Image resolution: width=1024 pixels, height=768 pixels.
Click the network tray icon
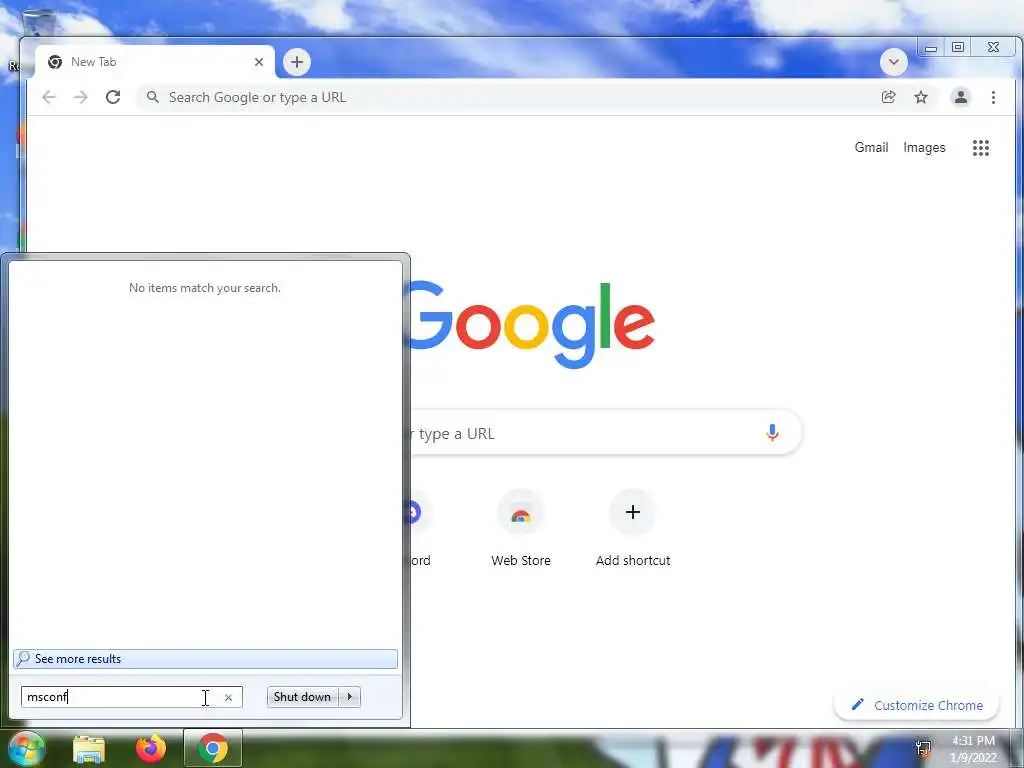(923, 748)
